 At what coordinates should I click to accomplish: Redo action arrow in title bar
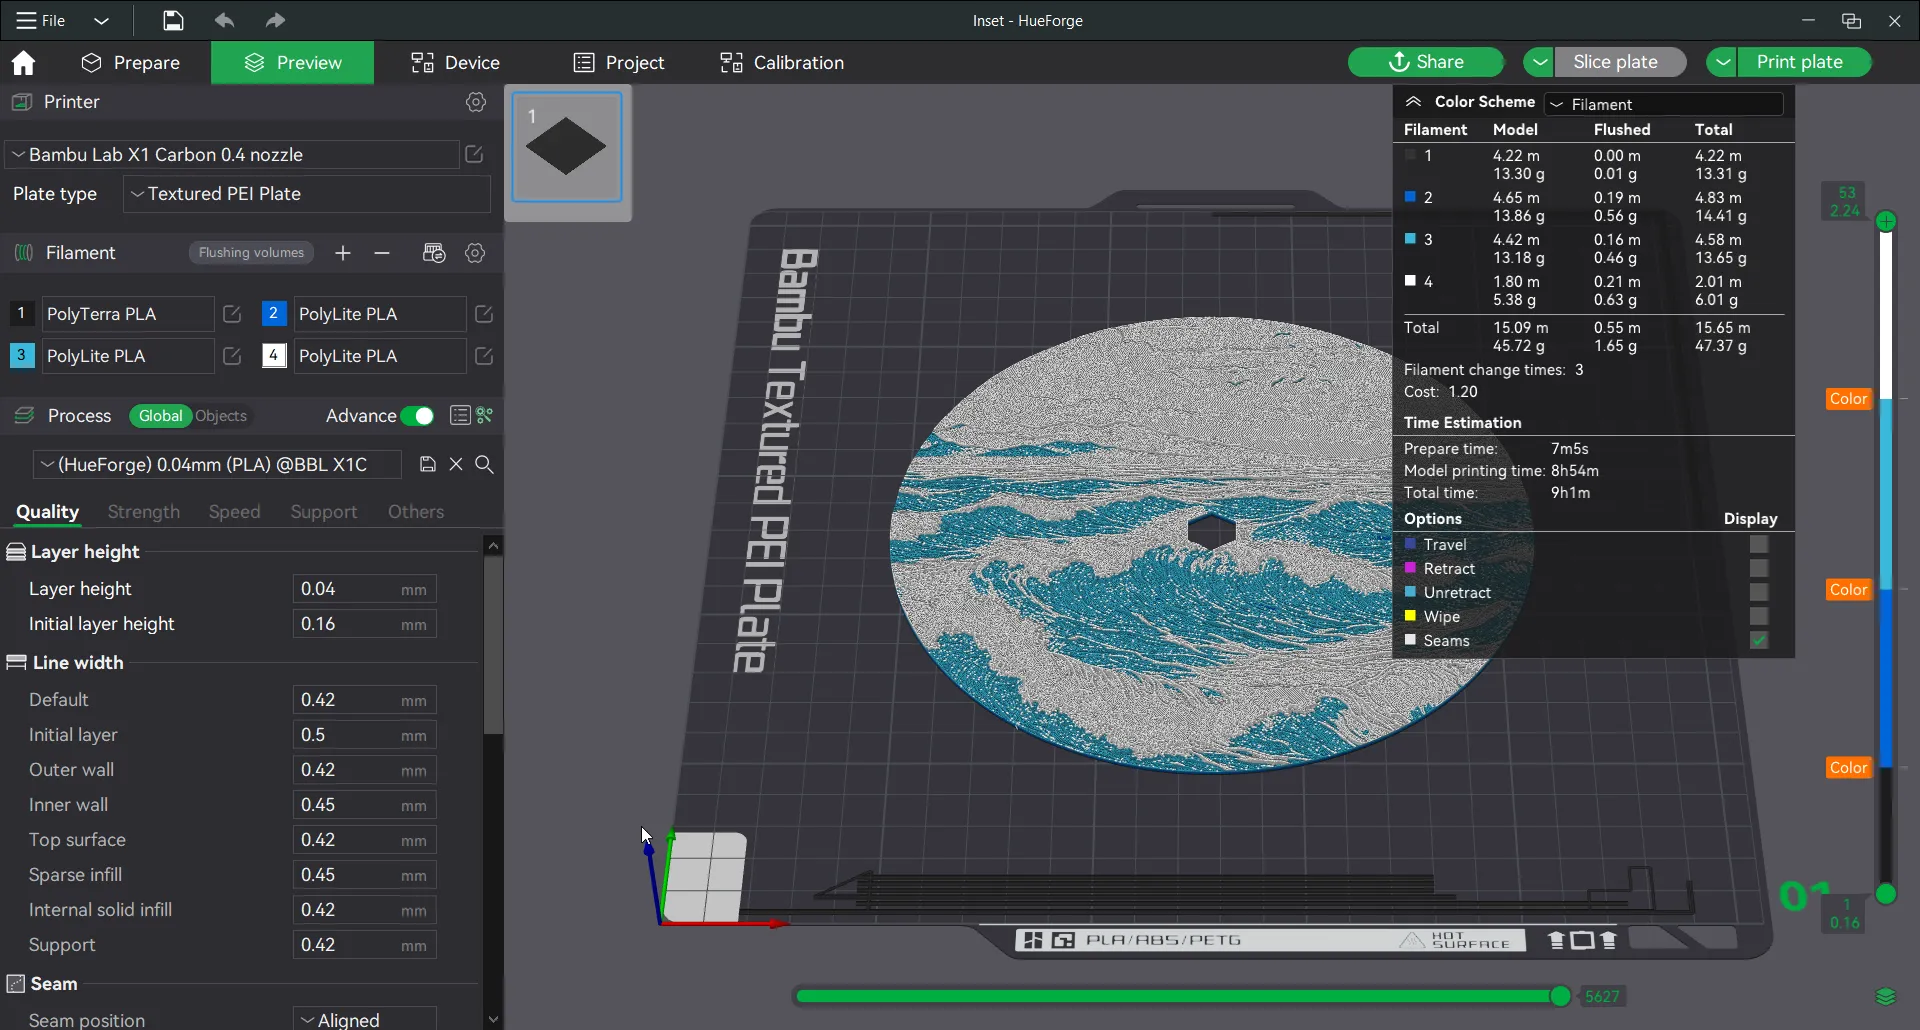click(x=276, y=20)
